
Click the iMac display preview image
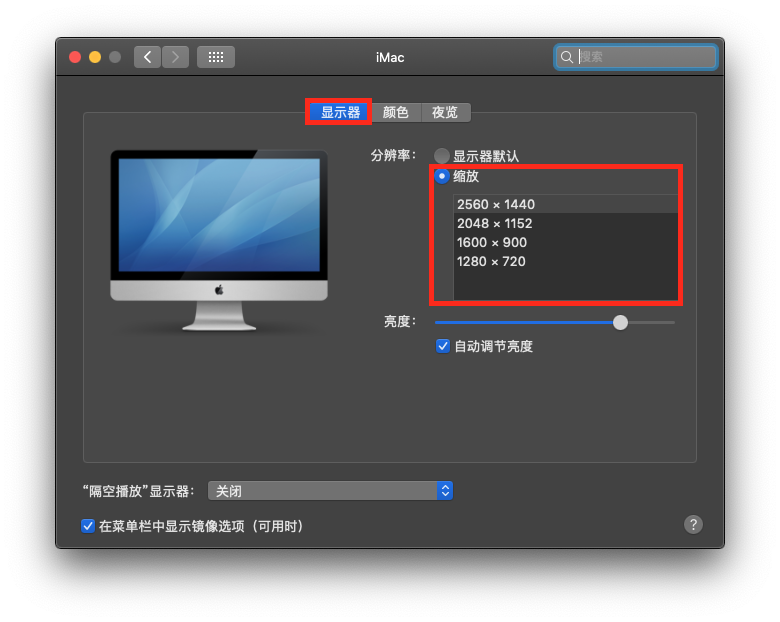pos(219,241)
